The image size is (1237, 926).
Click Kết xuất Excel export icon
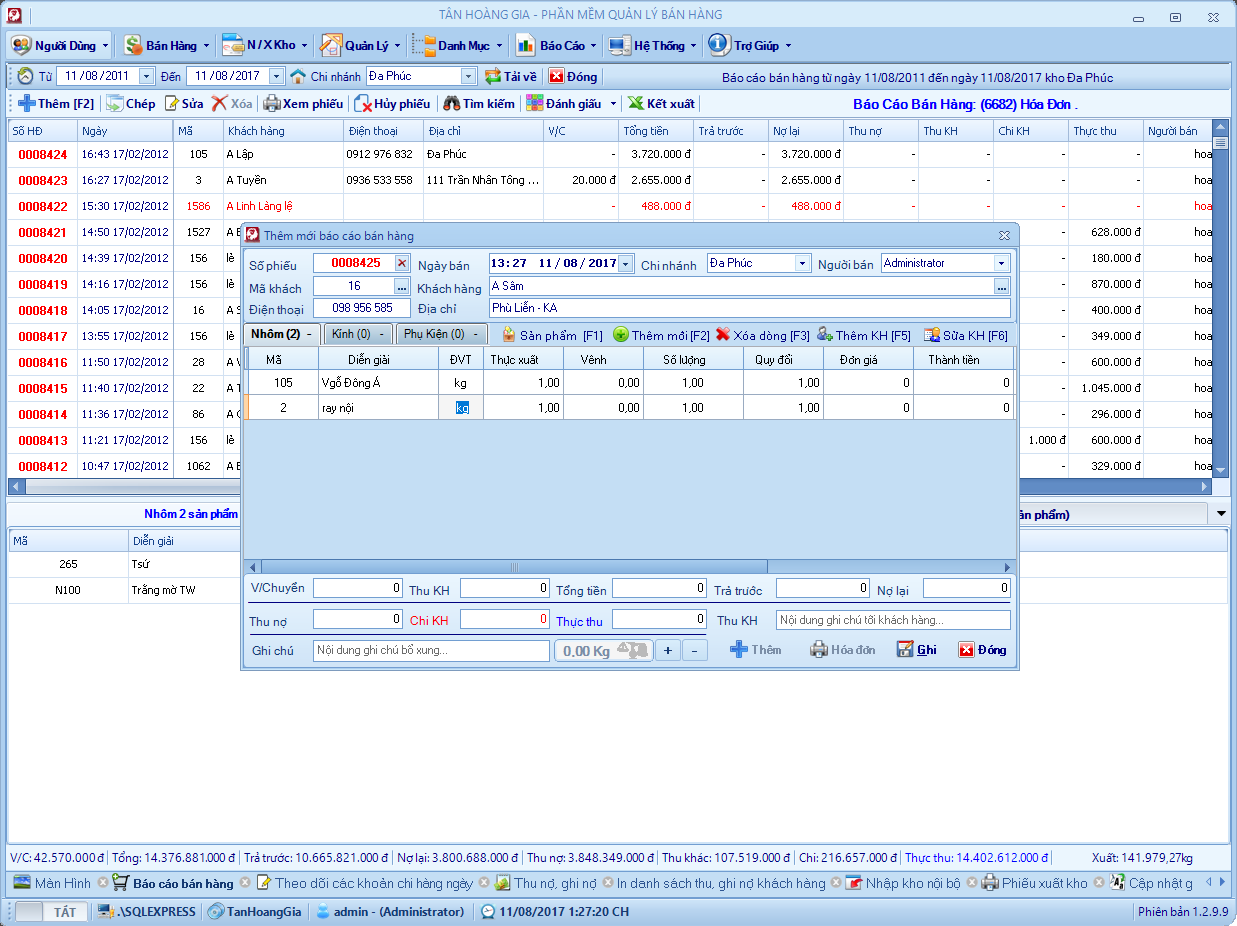pos(635,103)
